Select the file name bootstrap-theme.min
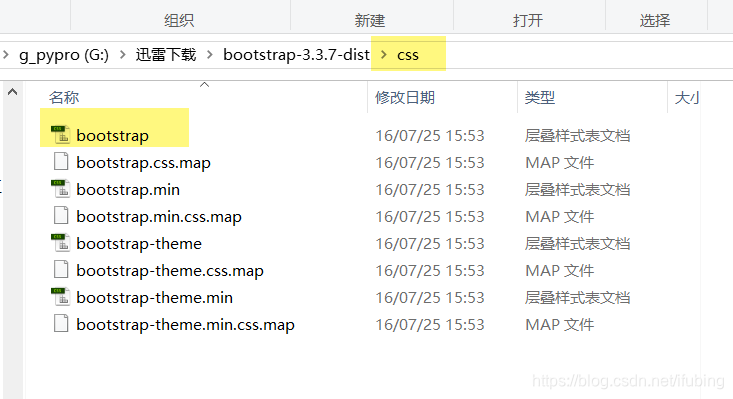The height and width of the screenshot is (399, 733). (x=154, y=298)
